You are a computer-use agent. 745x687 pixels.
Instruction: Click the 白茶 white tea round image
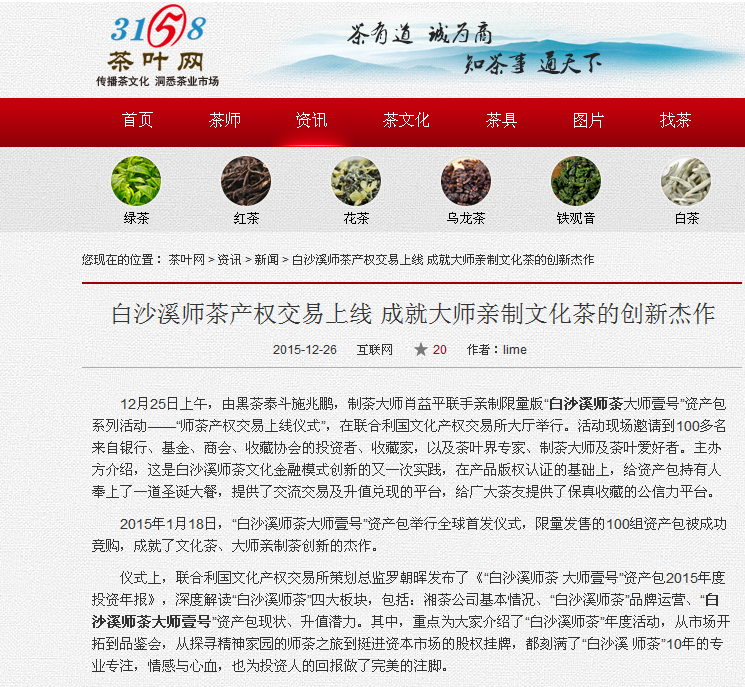[686, 181]
